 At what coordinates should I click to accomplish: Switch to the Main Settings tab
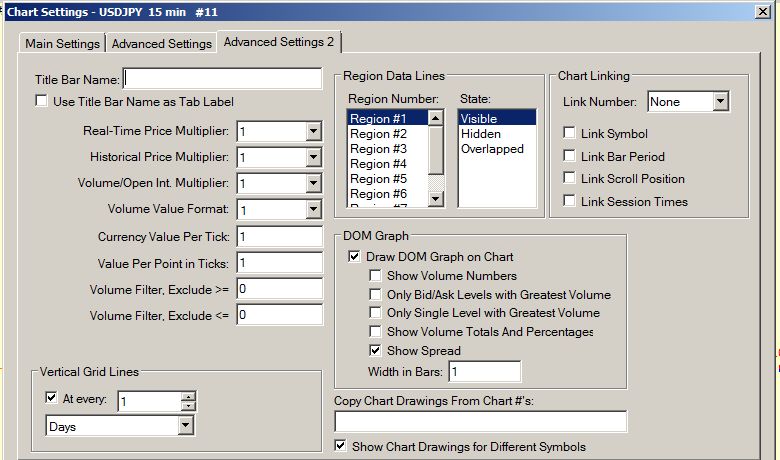(x=62, y=44)
